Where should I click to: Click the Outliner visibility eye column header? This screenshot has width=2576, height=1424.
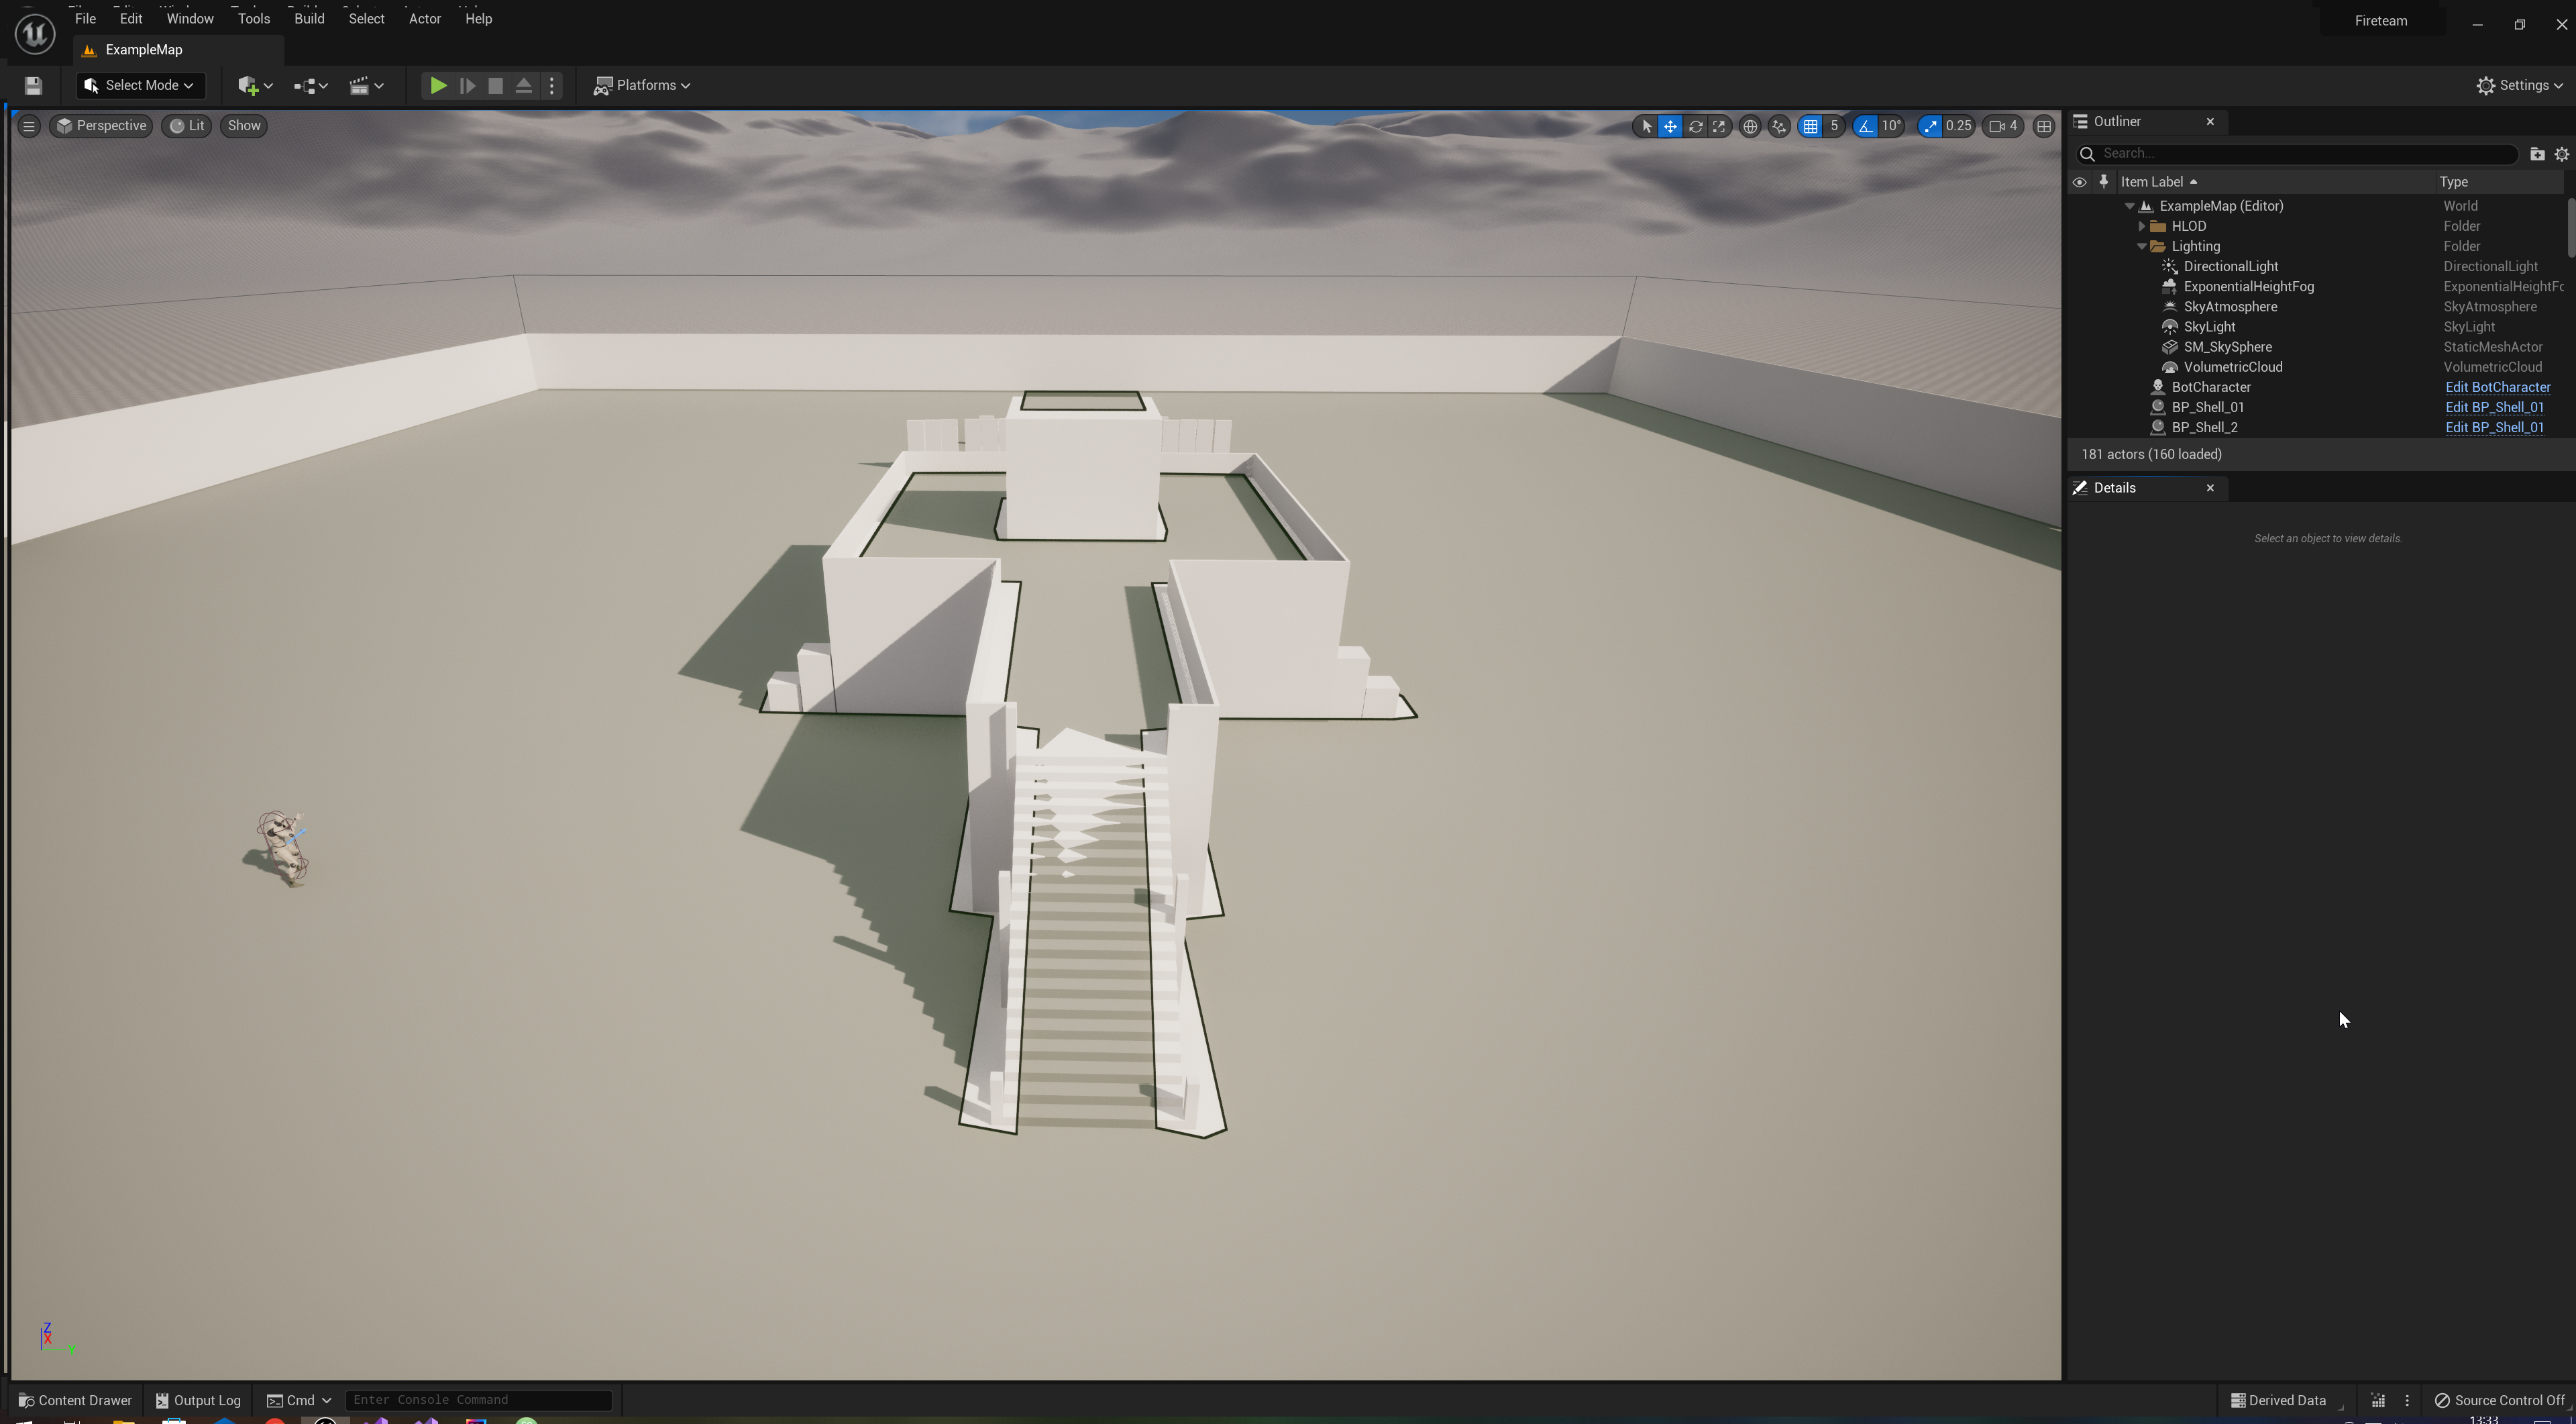click(x=2079, y=182)
